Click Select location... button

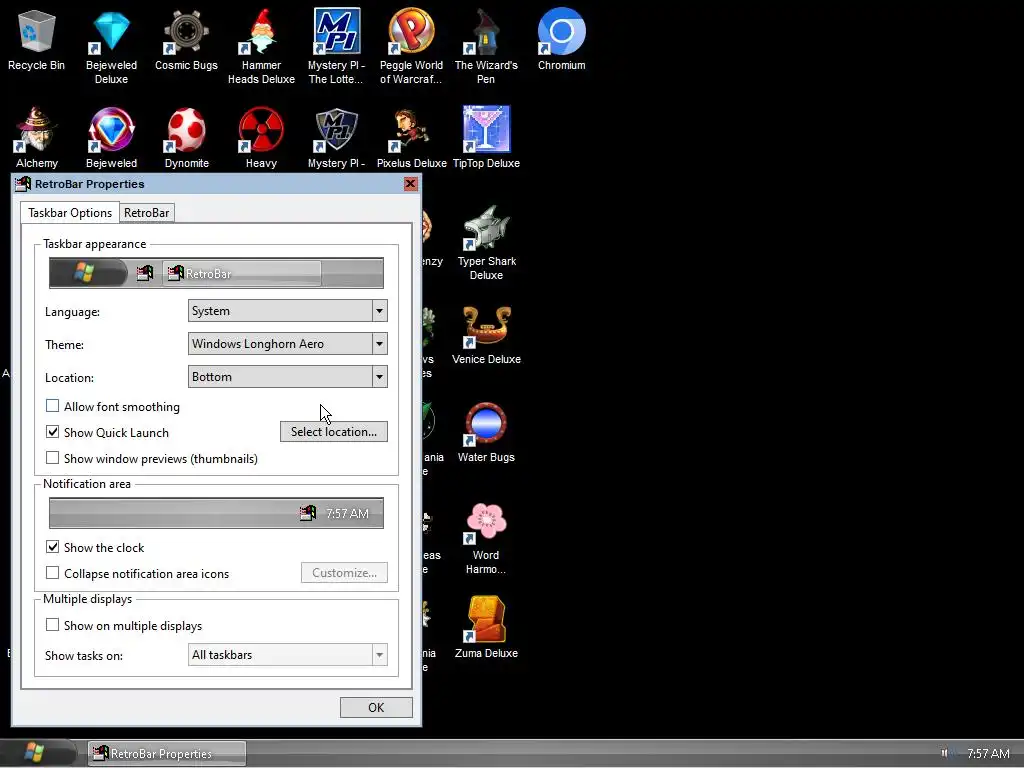click(x=334, y=432)
